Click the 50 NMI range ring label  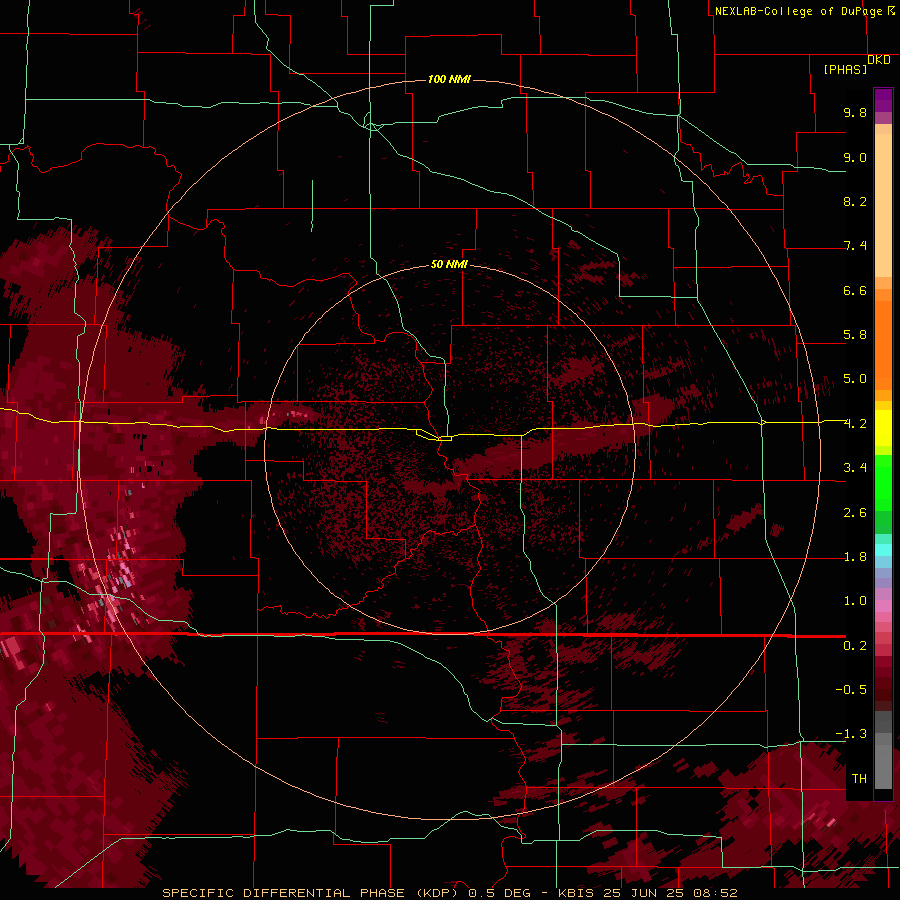[449, 264]
